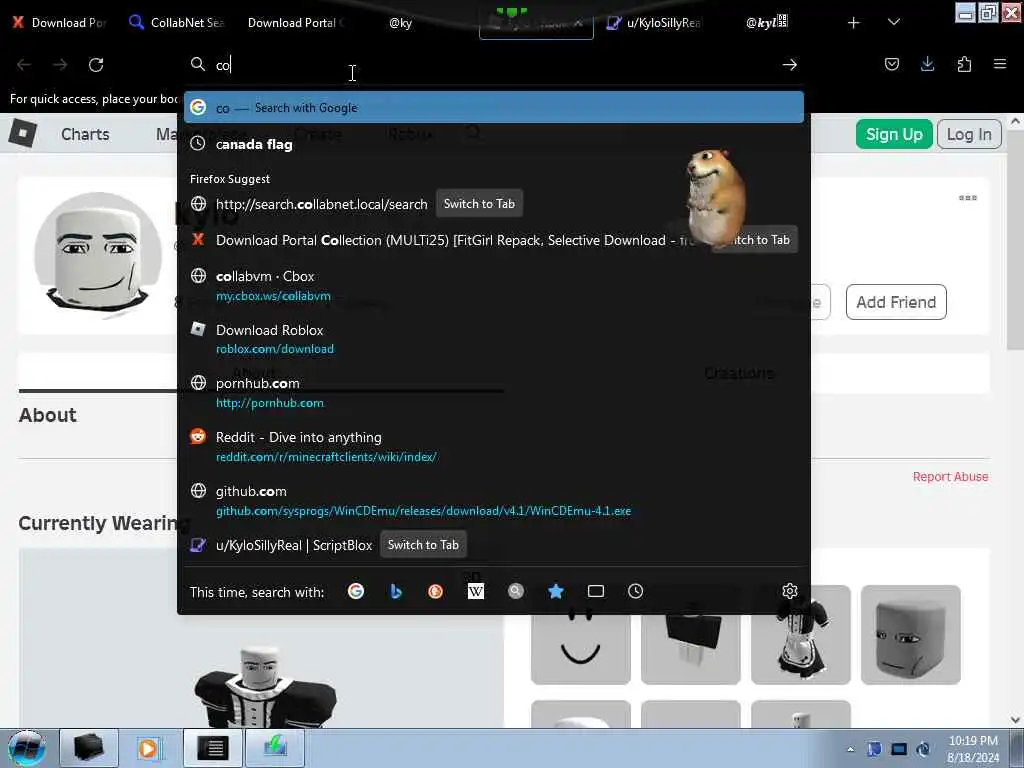Click the Log In button
Image resolution: width=1024 pixels, height=768 pixels.
[x=969, y=135]
